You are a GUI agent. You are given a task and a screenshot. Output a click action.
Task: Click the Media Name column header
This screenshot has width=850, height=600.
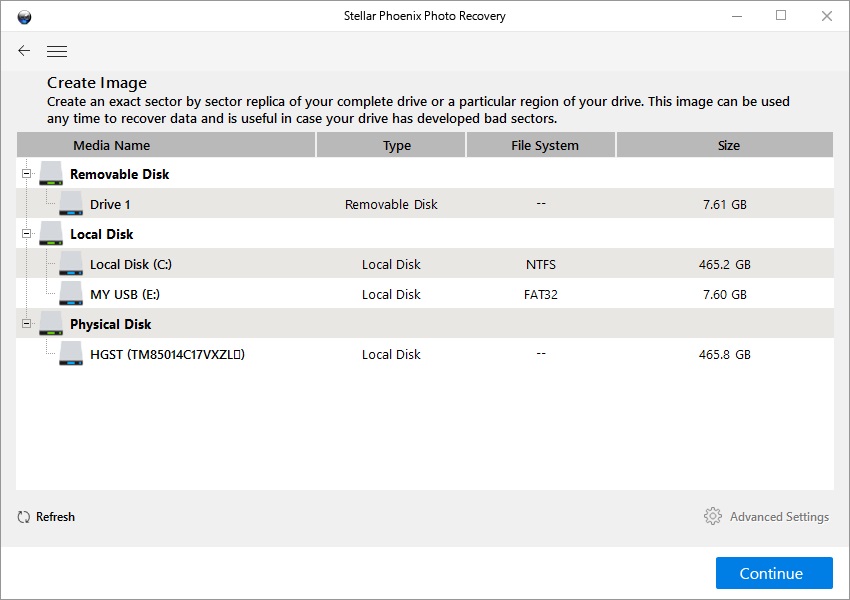click(x=167, y=144)
